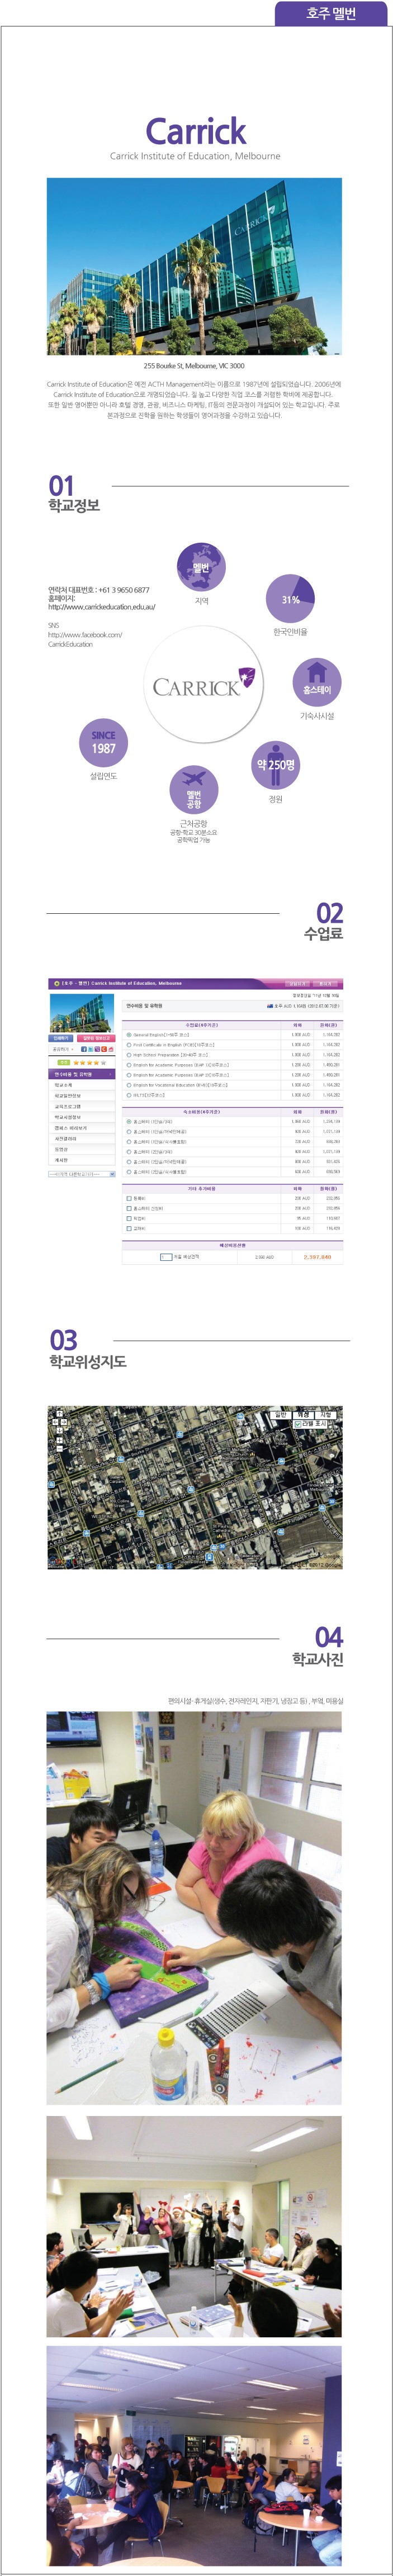The image size is (393, 2576).
Task: Select the First Certificate in English radio
Action: pos(129,1045)
